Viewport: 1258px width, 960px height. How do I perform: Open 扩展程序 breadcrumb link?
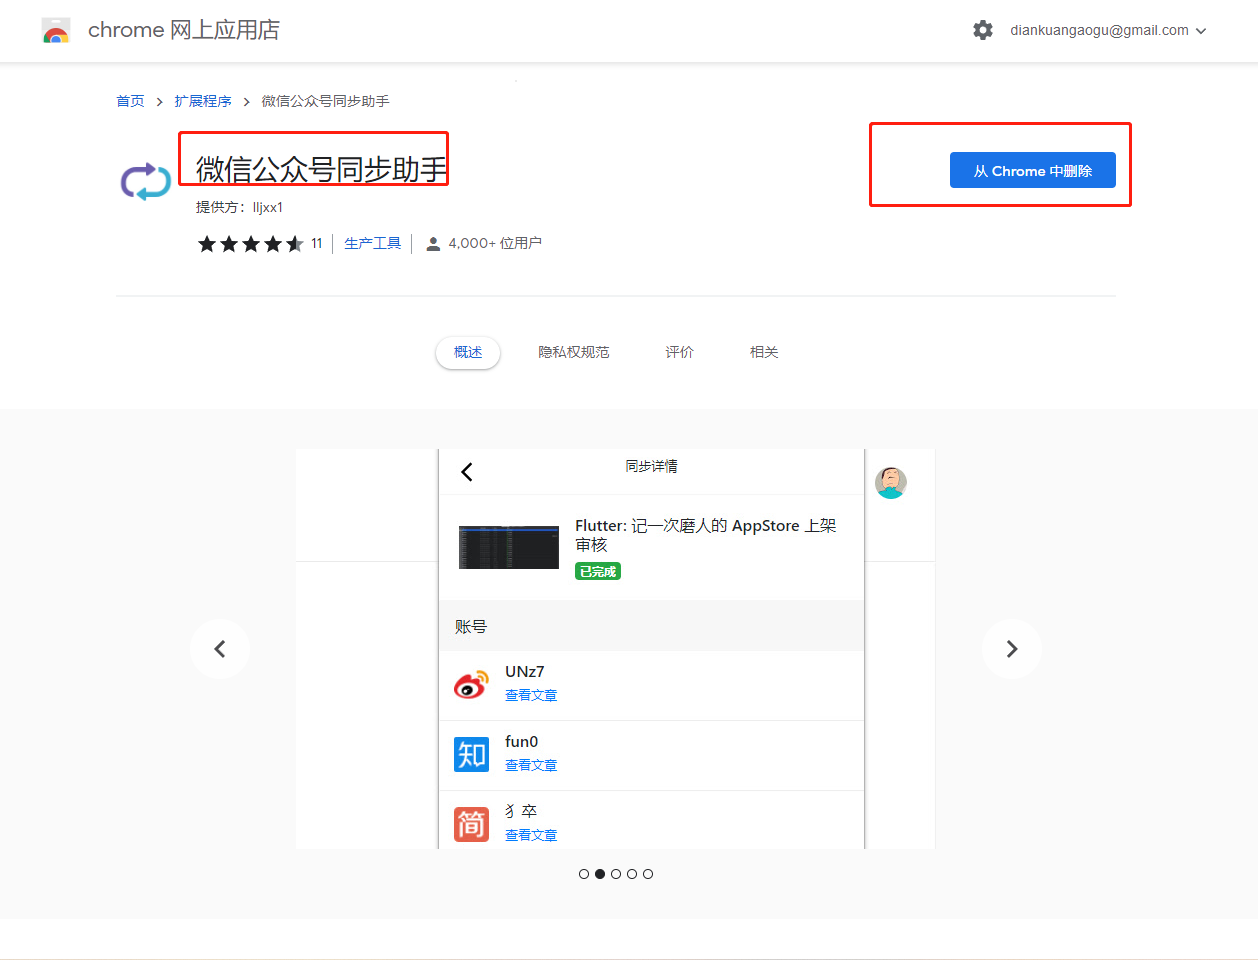click(x=202, y=101)
